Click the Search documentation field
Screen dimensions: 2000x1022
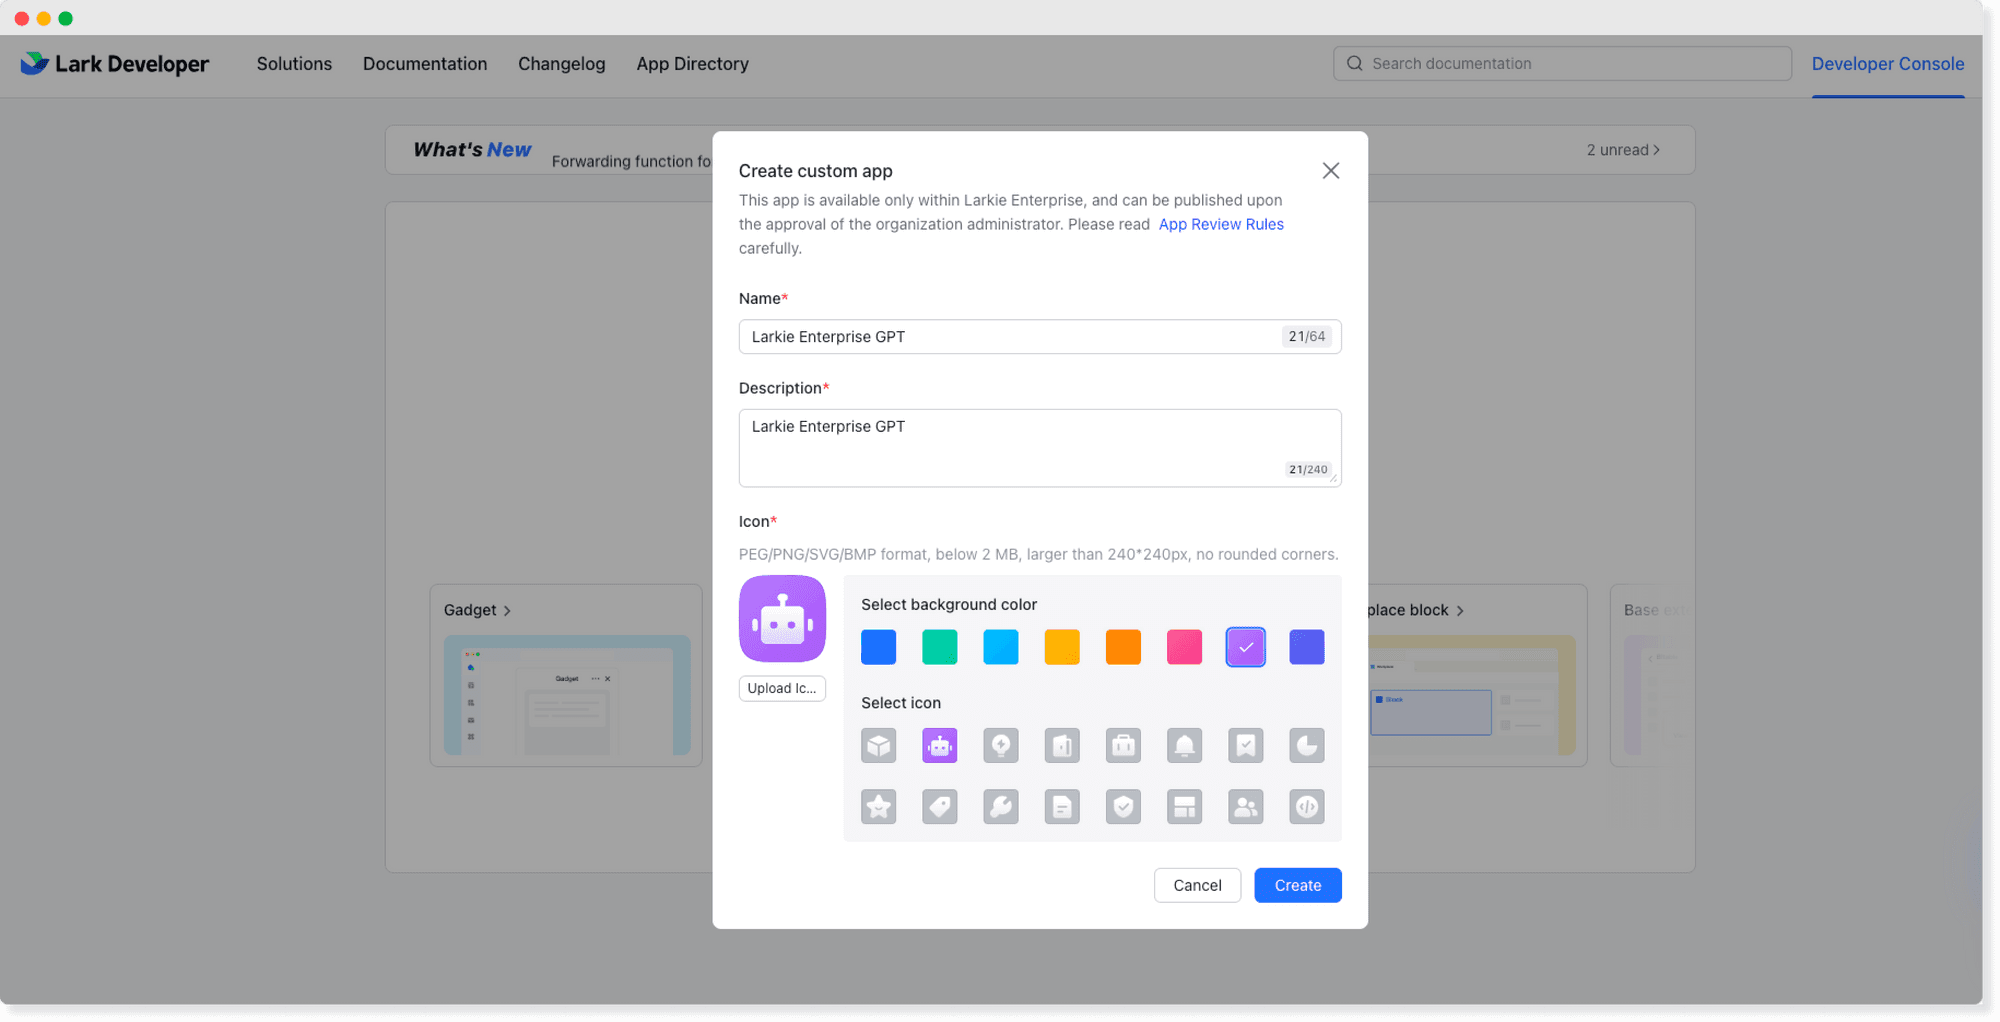point(1561,64)
